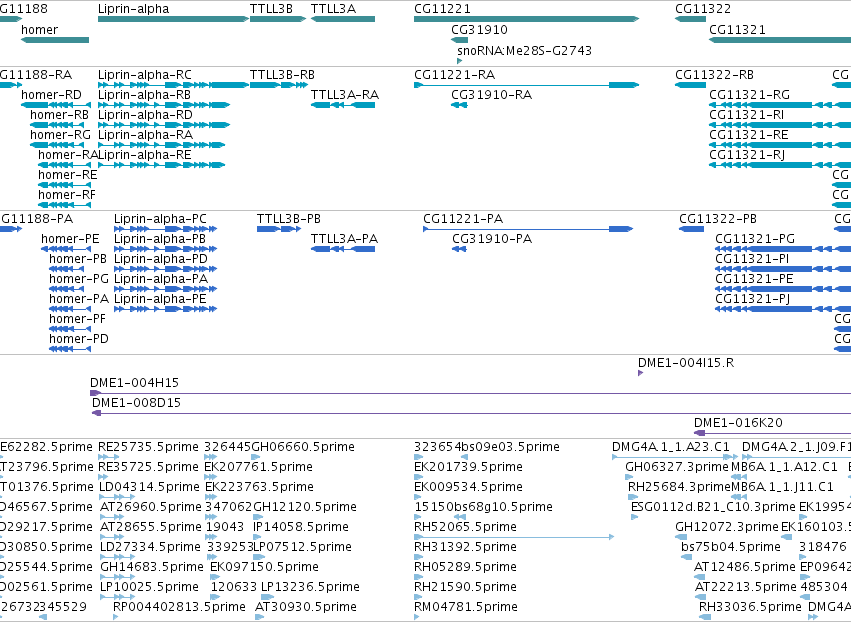Click EST RH33036.5prime
The image size is (851, 622).
[x=750, y=607]
